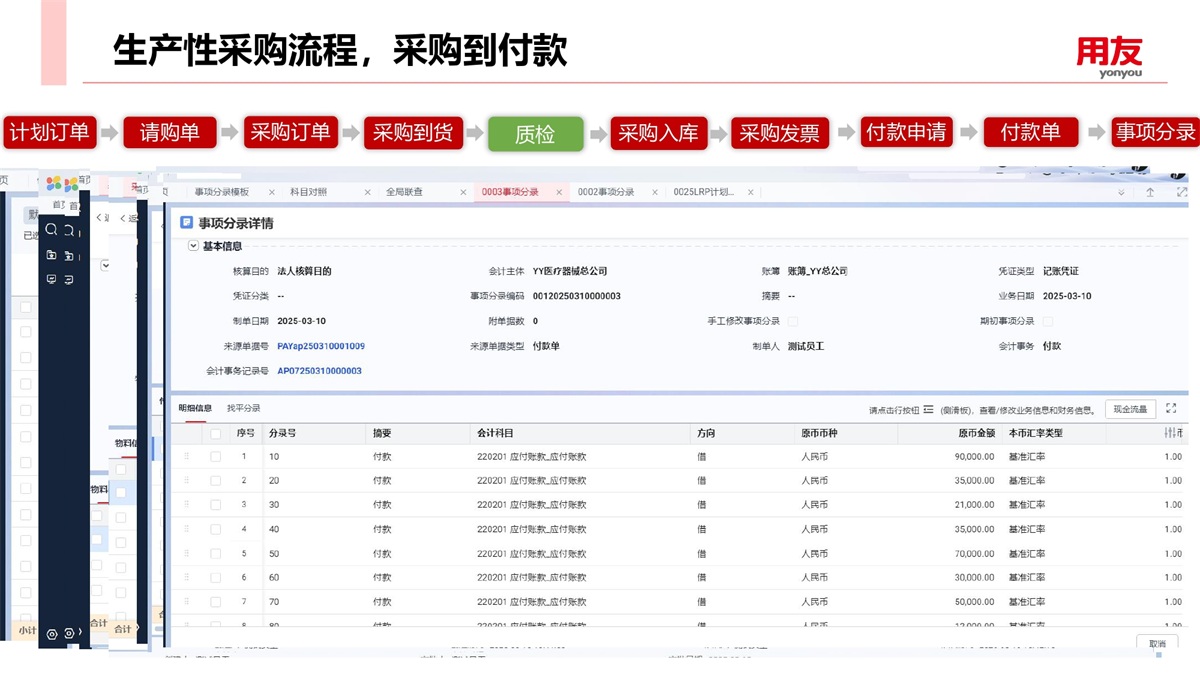Click the 事项分录详情 document icon

coord(186,223)
